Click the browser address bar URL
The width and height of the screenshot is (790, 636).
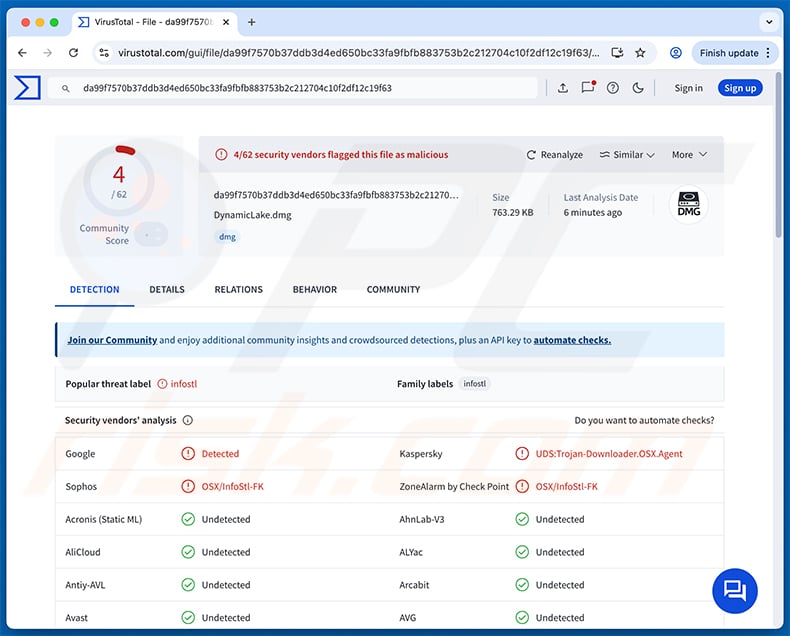[x=359, y=53]
